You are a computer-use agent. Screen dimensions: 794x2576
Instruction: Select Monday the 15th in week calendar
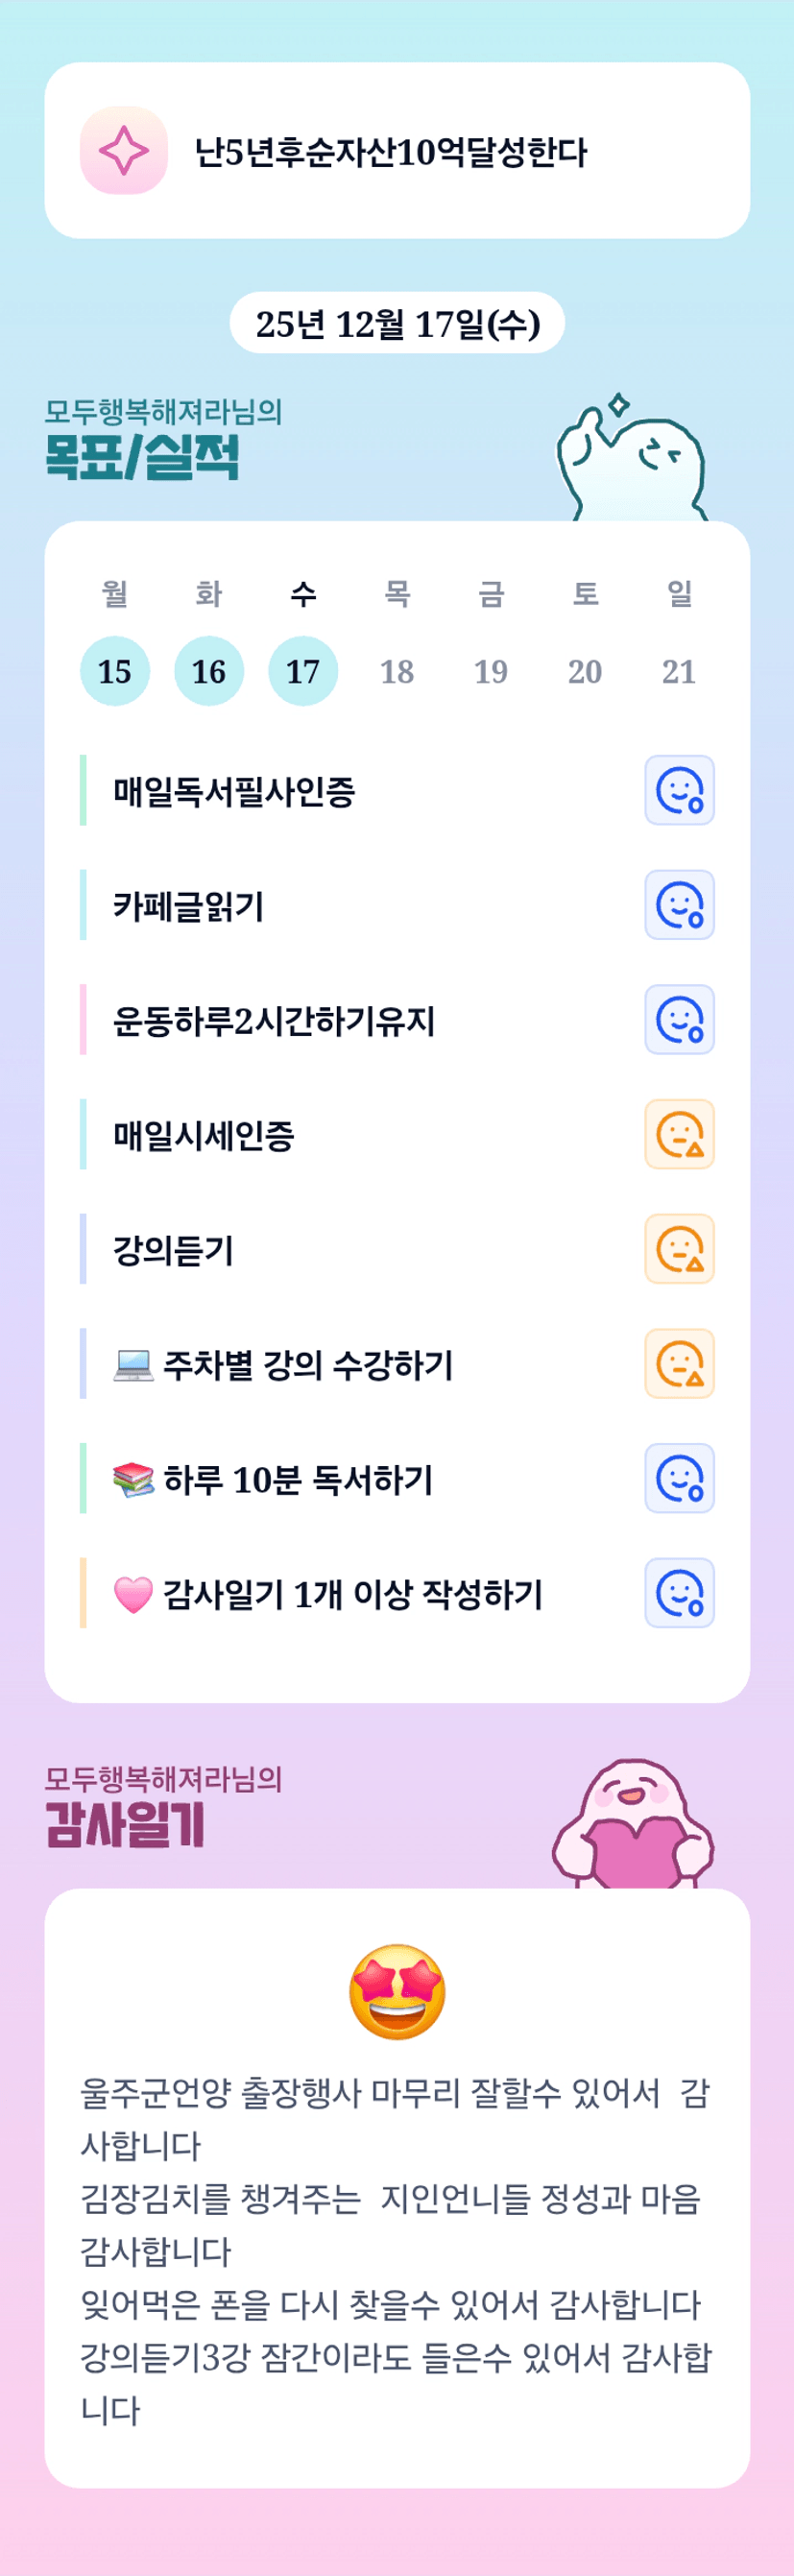pos(115,671)
